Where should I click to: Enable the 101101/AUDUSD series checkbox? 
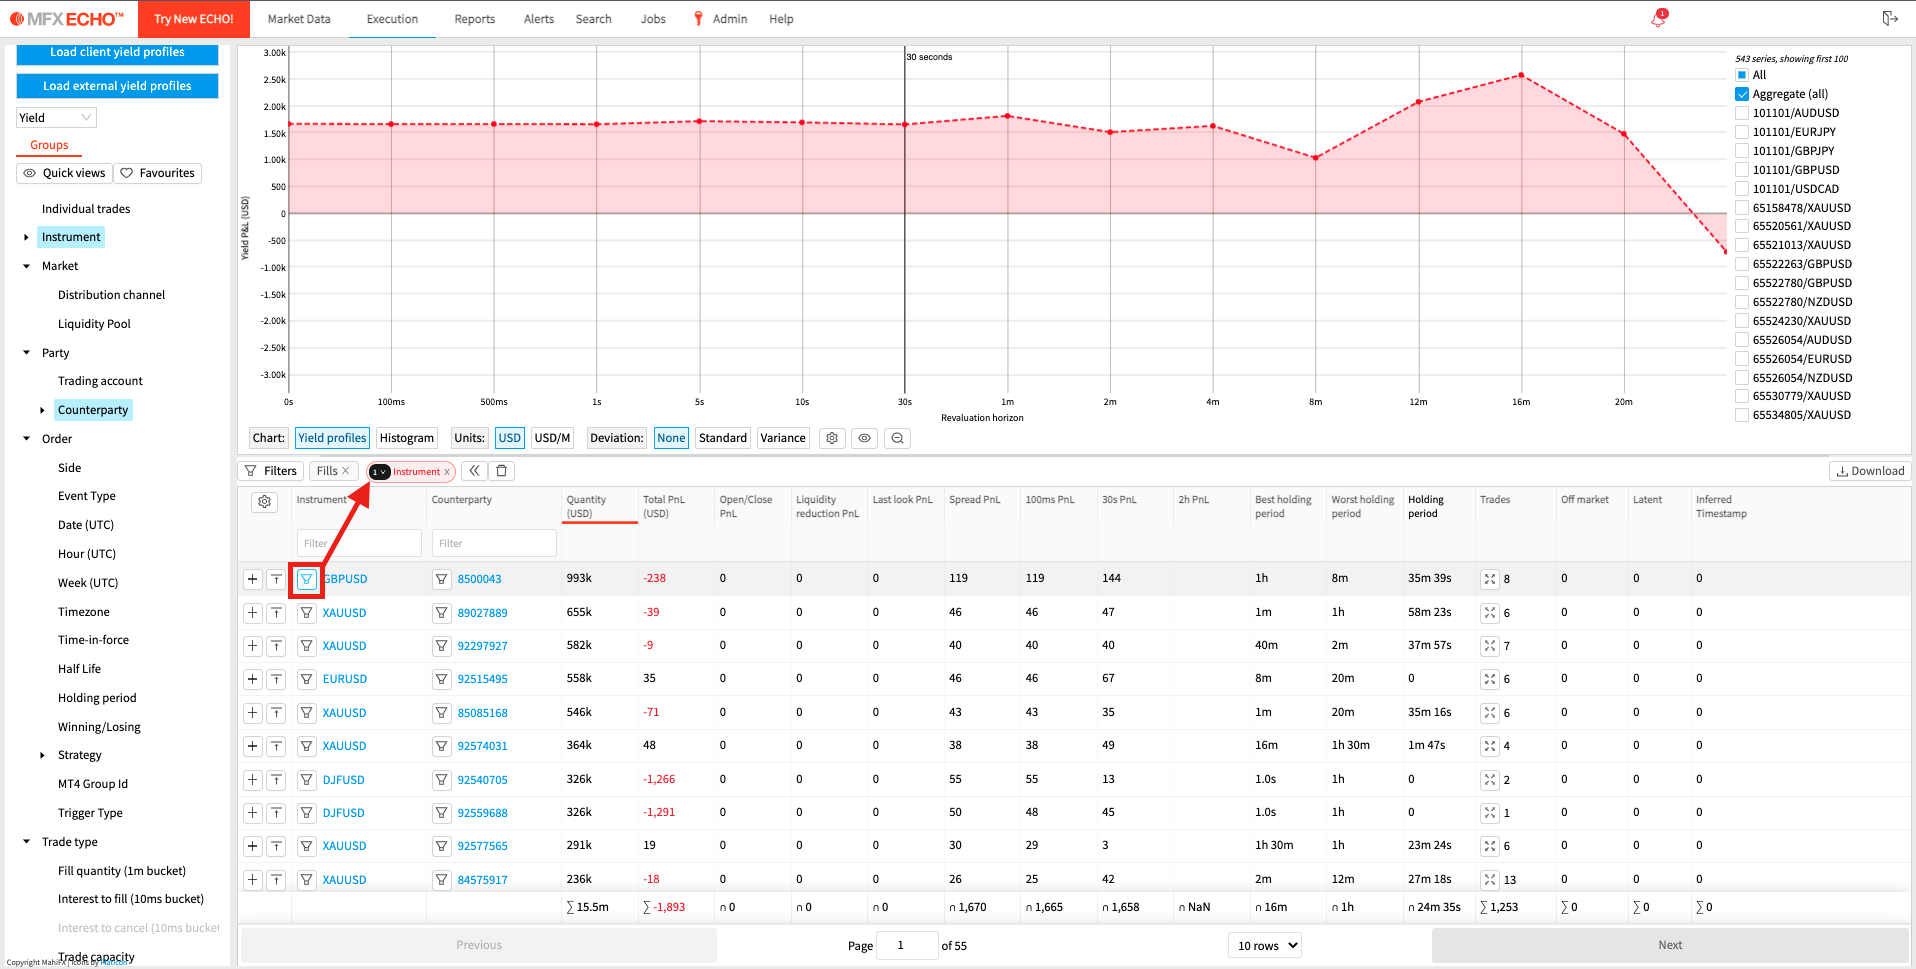coord(1742,113)
